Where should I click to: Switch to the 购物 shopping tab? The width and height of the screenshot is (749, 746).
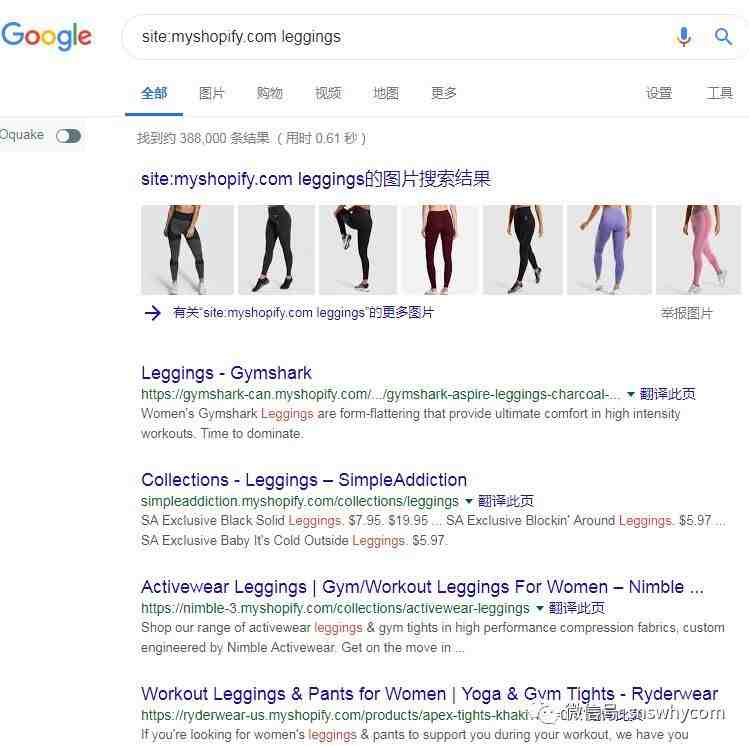(270, 93)
